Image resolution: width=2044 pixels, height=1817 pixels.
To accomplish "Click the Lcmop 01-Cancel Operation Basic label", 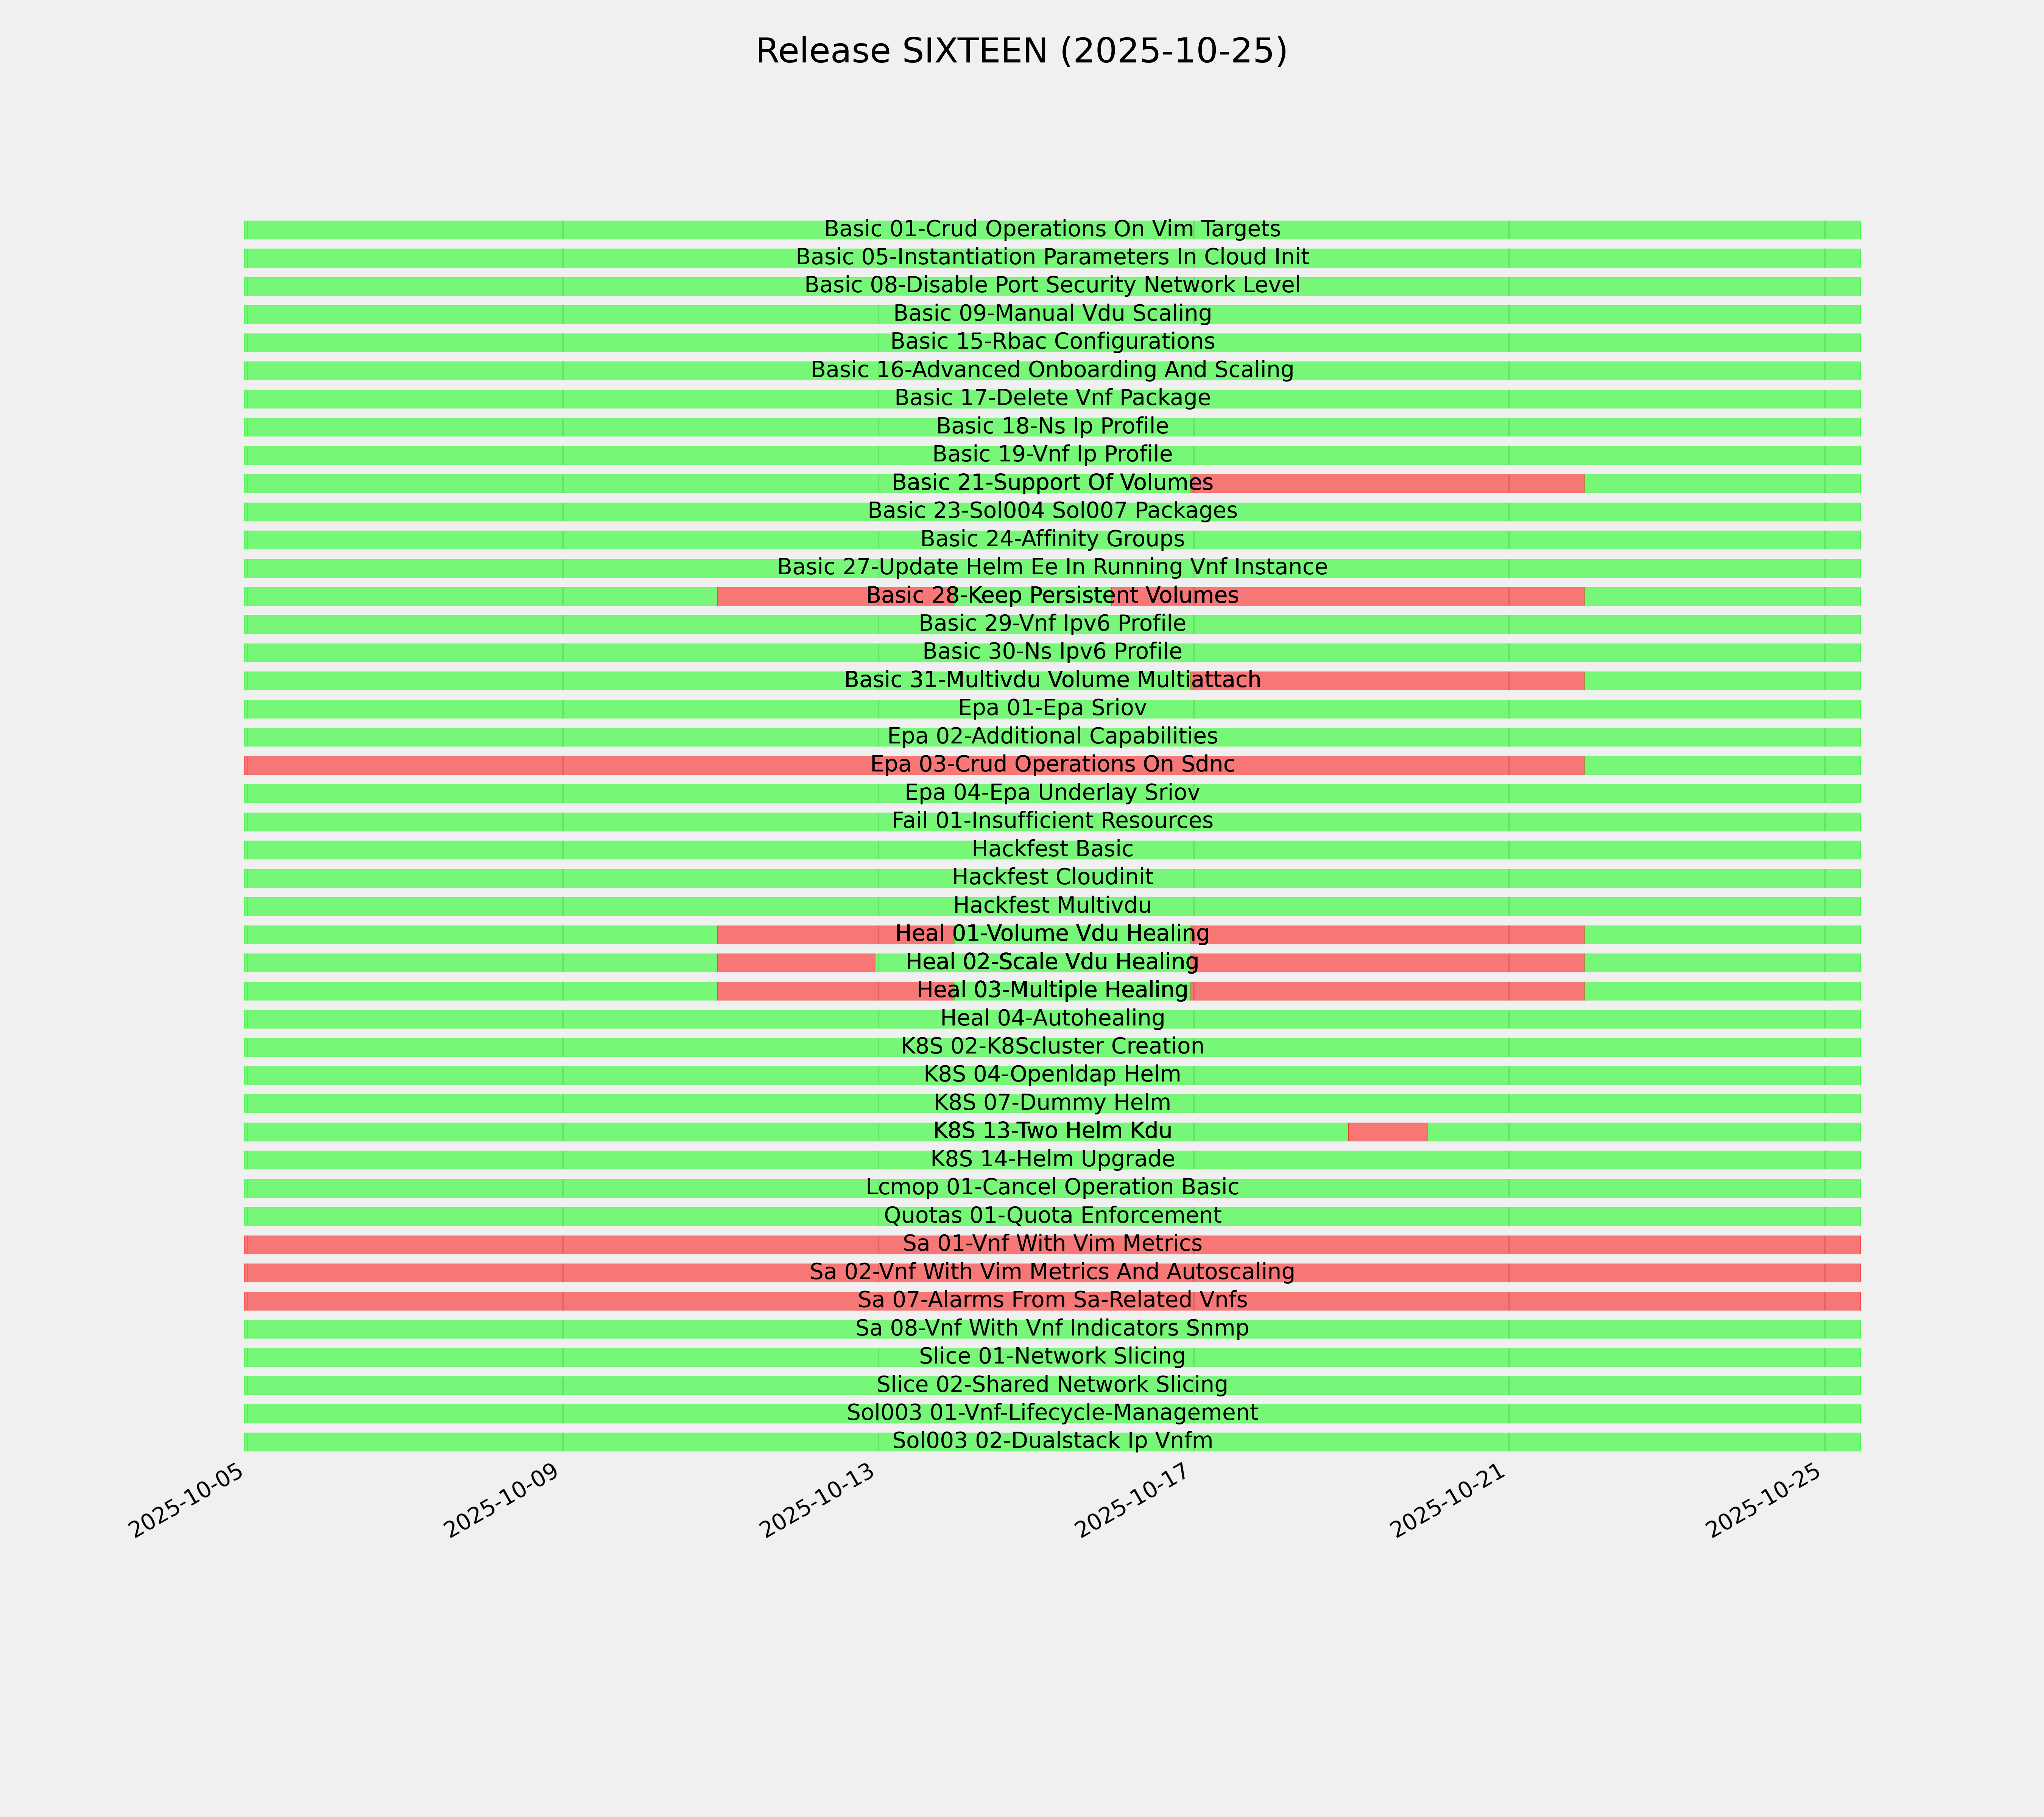I will tap(1052, 1188).
